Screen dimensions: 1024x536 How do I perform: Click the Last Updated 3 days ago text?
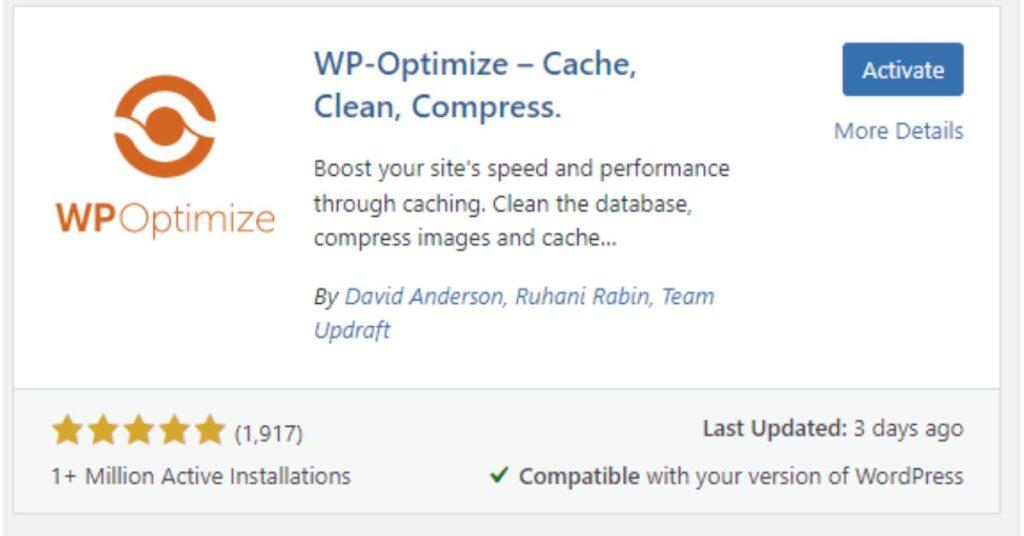[x=833, y=429]
